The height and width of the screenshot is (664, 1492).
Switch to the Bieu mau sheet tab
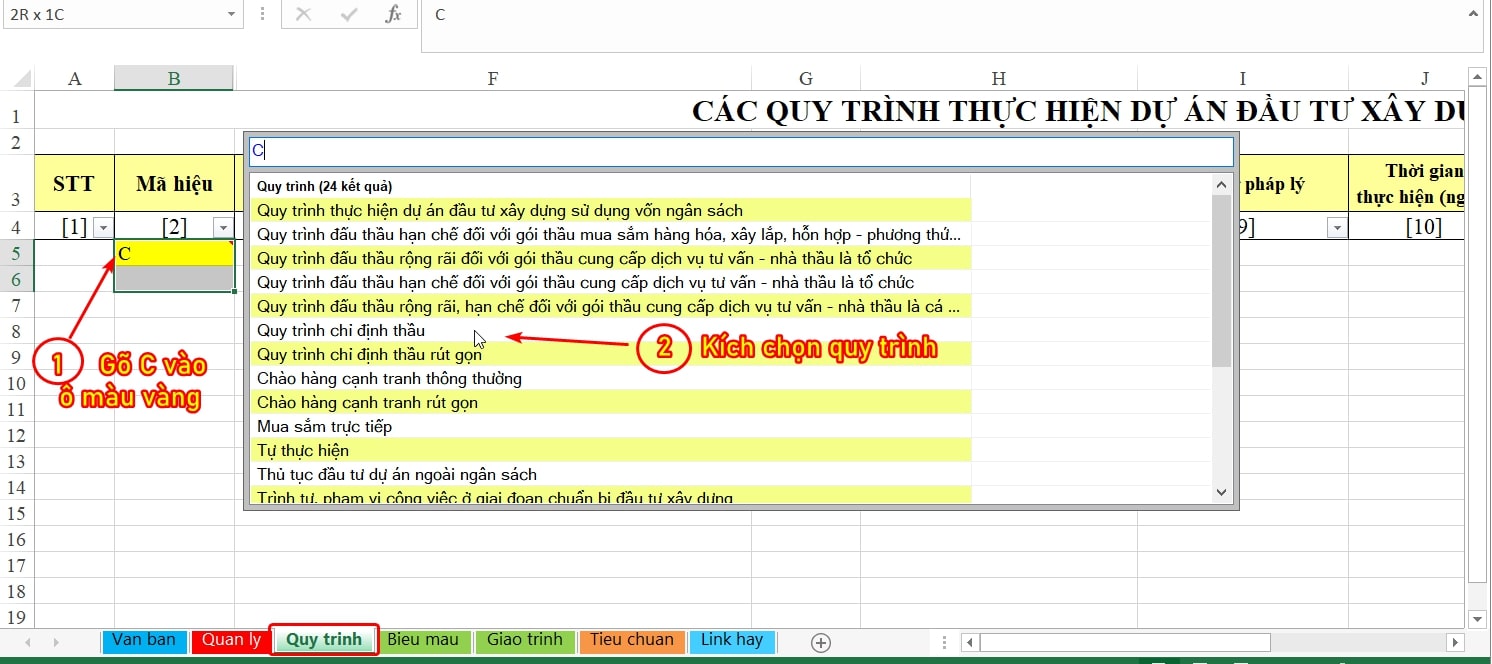(422, 640)
